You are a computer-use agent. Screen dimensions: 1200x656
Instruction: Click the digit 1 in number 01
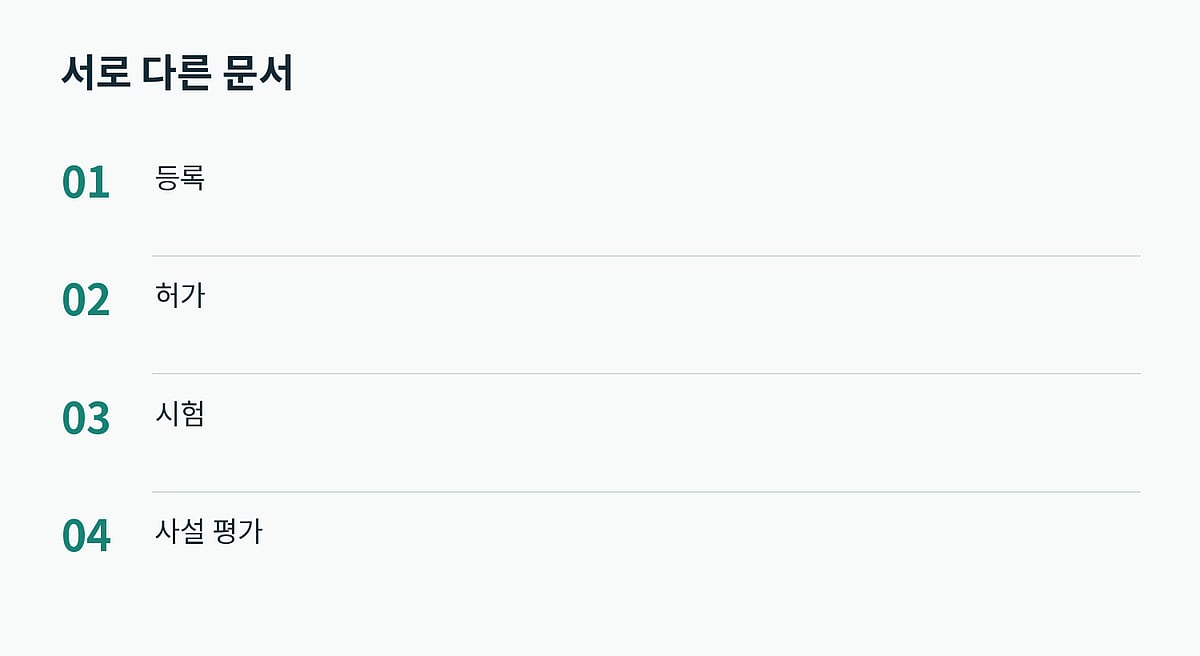(98, 183)
